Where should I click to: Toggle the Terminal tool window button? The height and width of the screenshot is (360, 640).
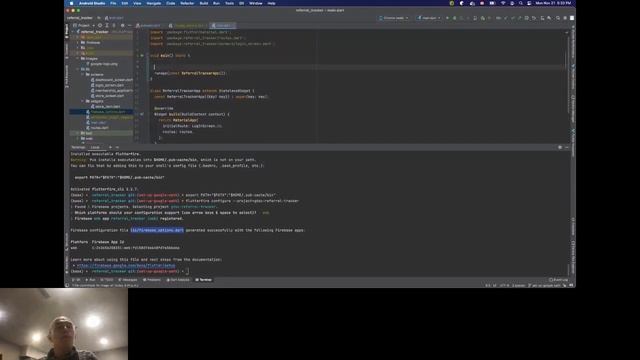204,280
